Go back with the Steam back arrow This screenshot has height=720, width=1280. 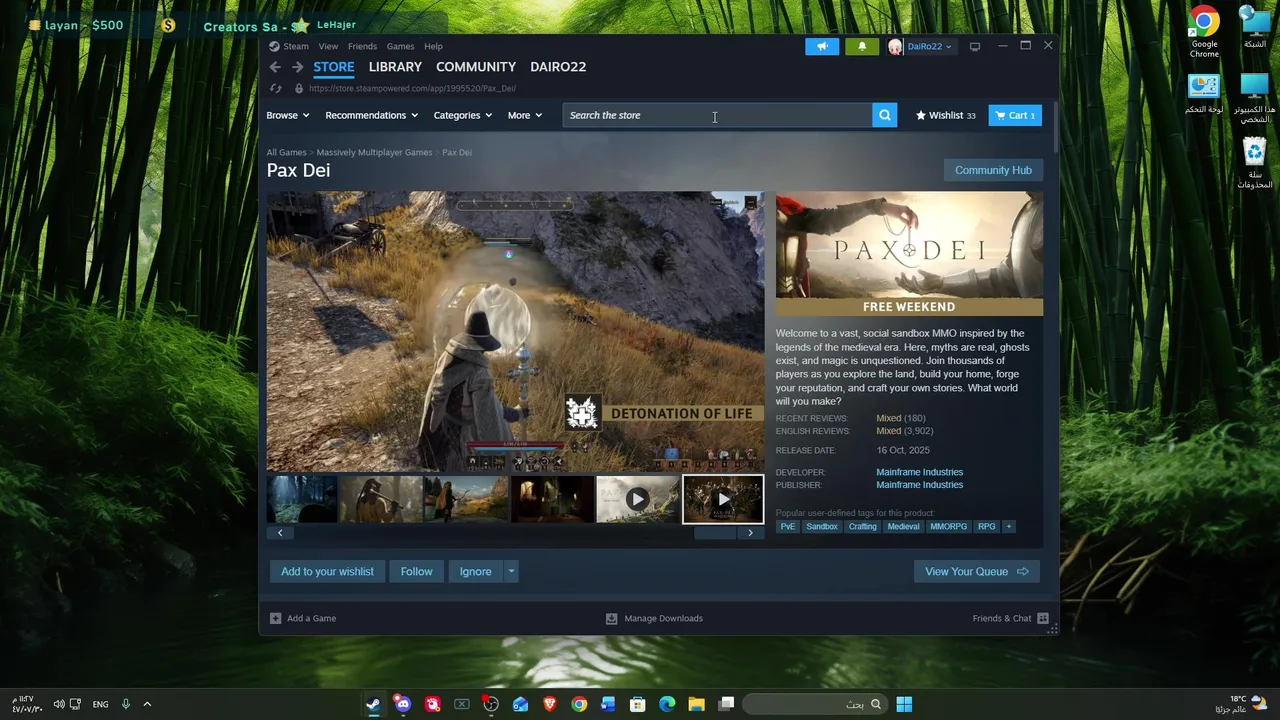point(275,67)
